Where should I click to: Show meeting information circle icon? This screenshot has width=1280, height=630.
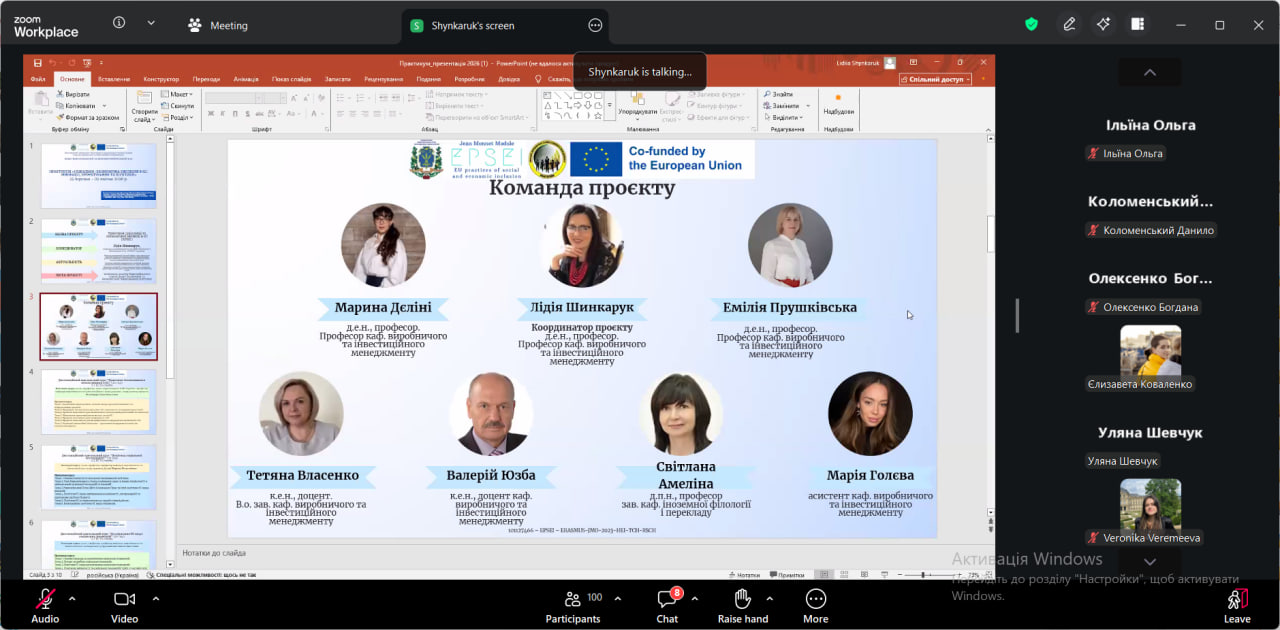click(x=119, y=23)
